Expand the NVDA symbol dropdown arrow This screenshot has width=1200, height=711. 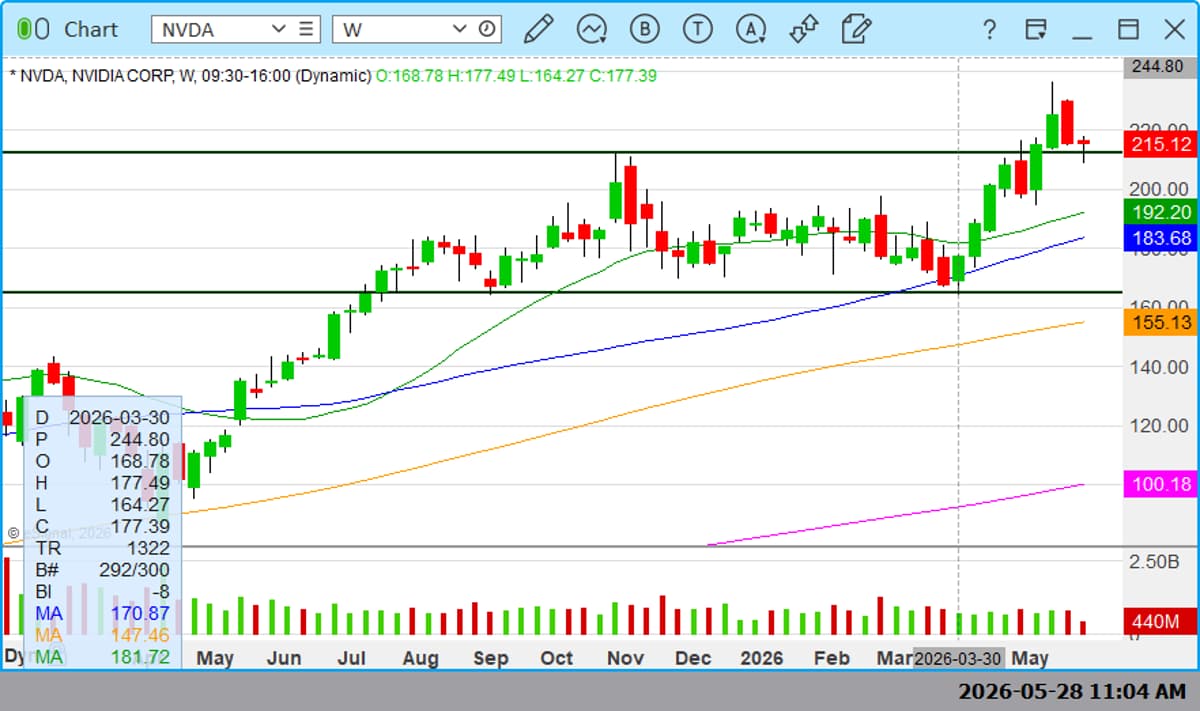pyautogui.click(x=279, y=29)
